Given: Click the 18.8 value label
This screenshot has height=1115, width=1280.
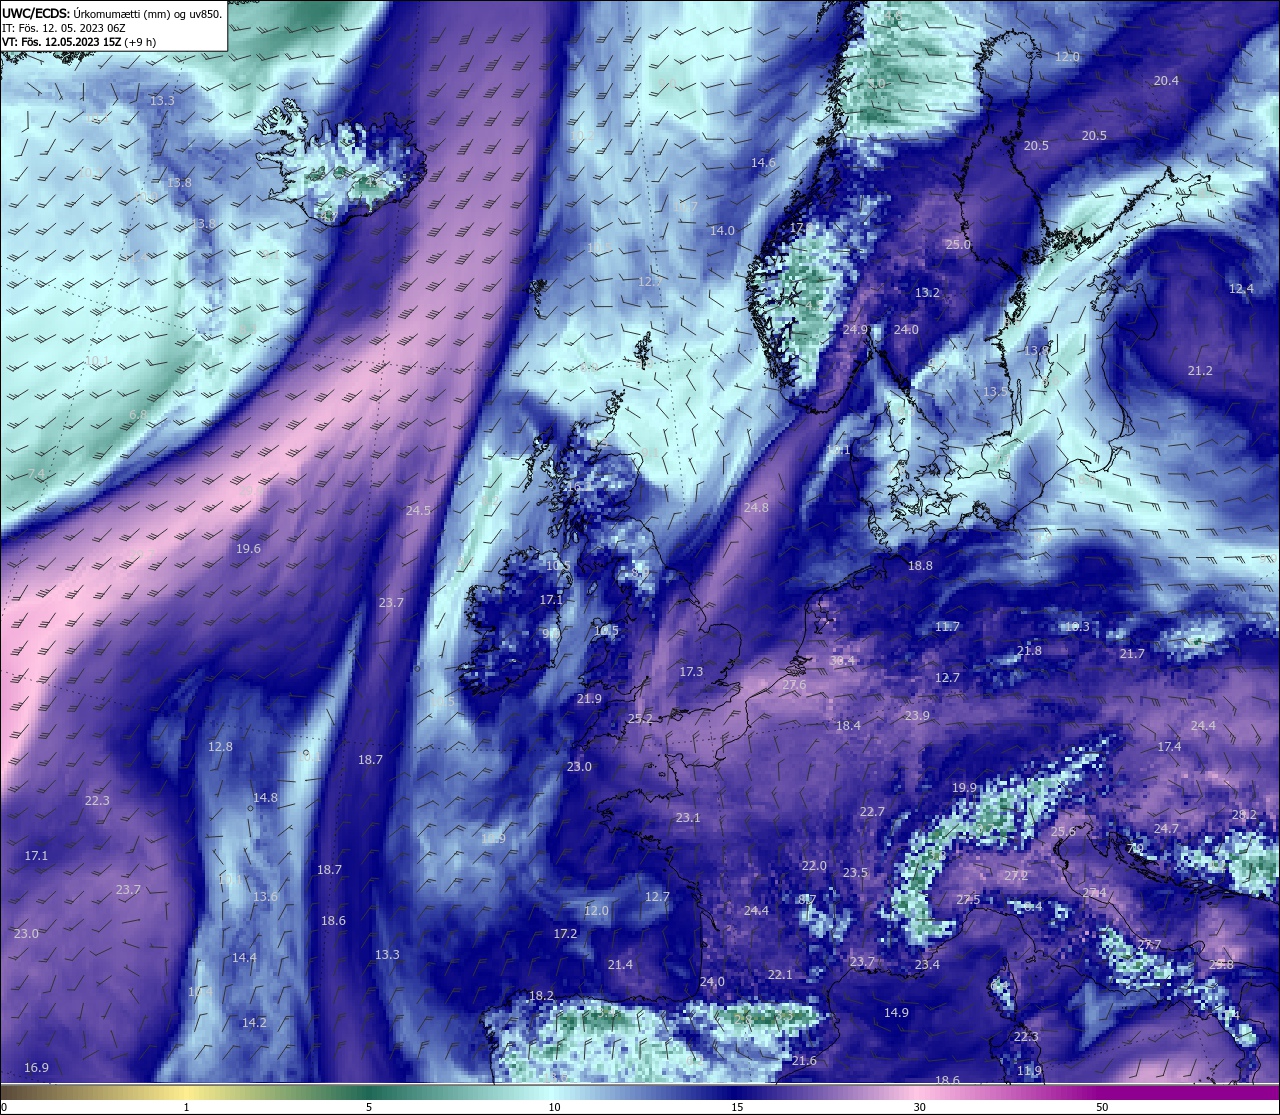Looking at the screenshot, I should (920, 566).
